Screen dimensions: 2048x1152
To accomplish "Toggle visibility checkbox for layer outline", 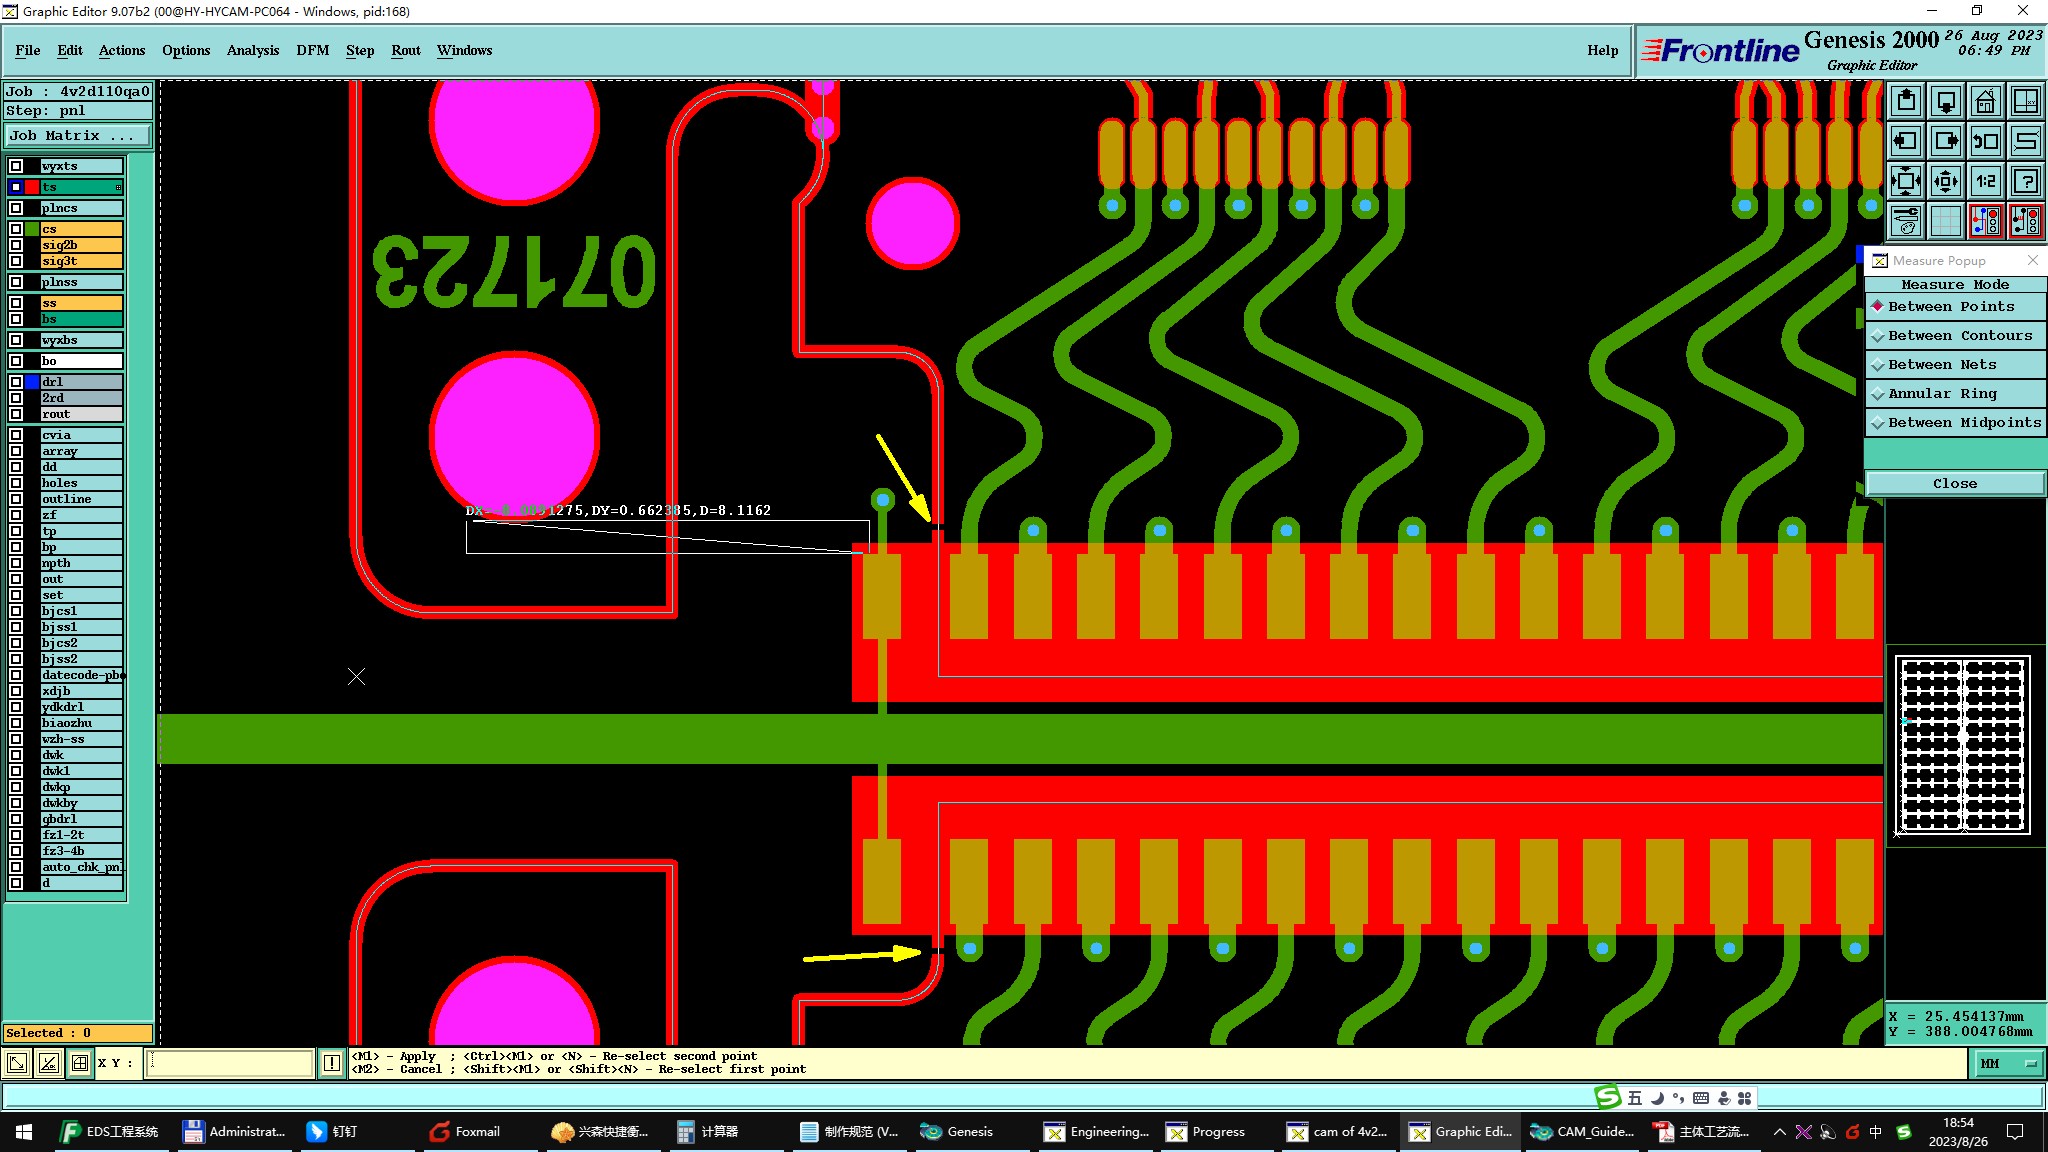I will click(x=16, y=499).
